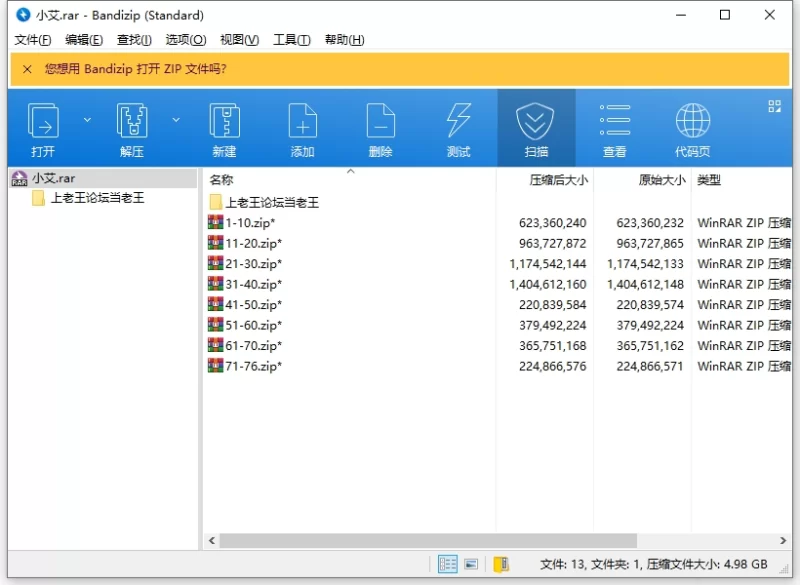Open the 文件(F) menu
This screenshot has height=585, width=800.
click(33, 40)
